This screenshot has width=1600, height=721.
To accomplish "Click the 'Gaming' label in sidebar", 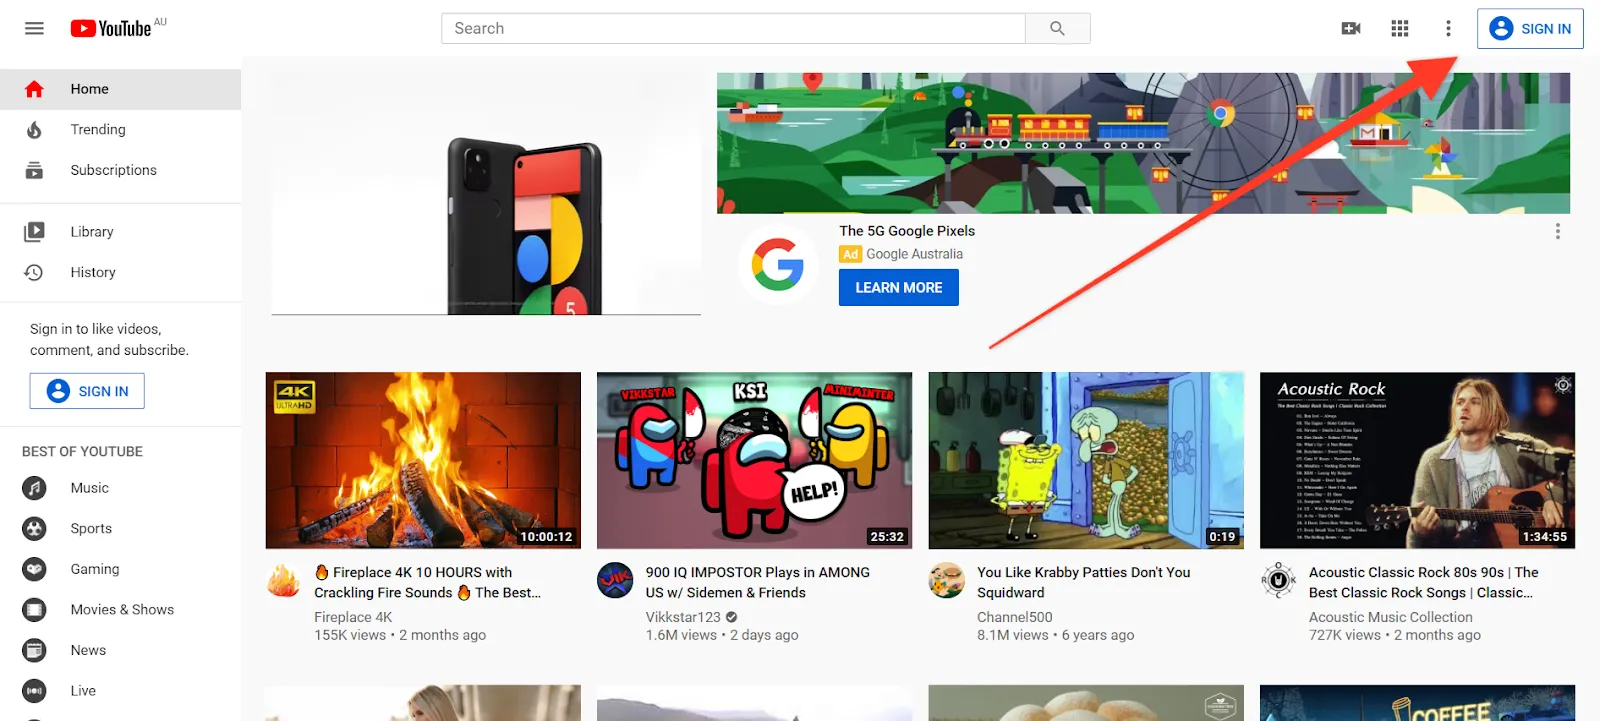I will (95, 569).
